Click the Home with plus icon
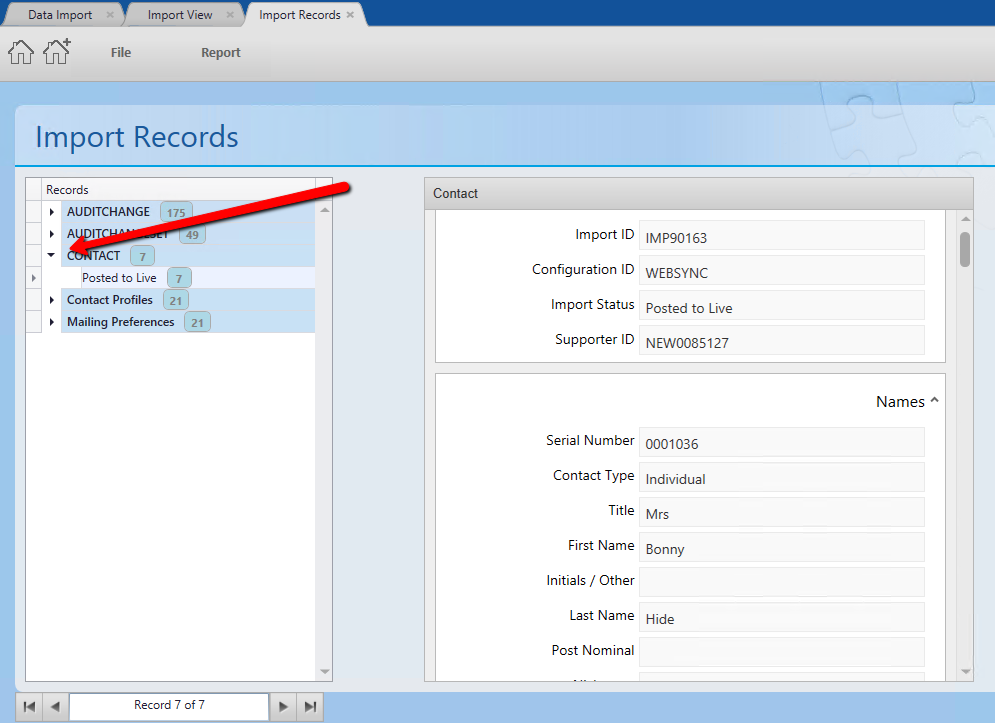Screen dimensions: 995x723 [x=57, y=52]
